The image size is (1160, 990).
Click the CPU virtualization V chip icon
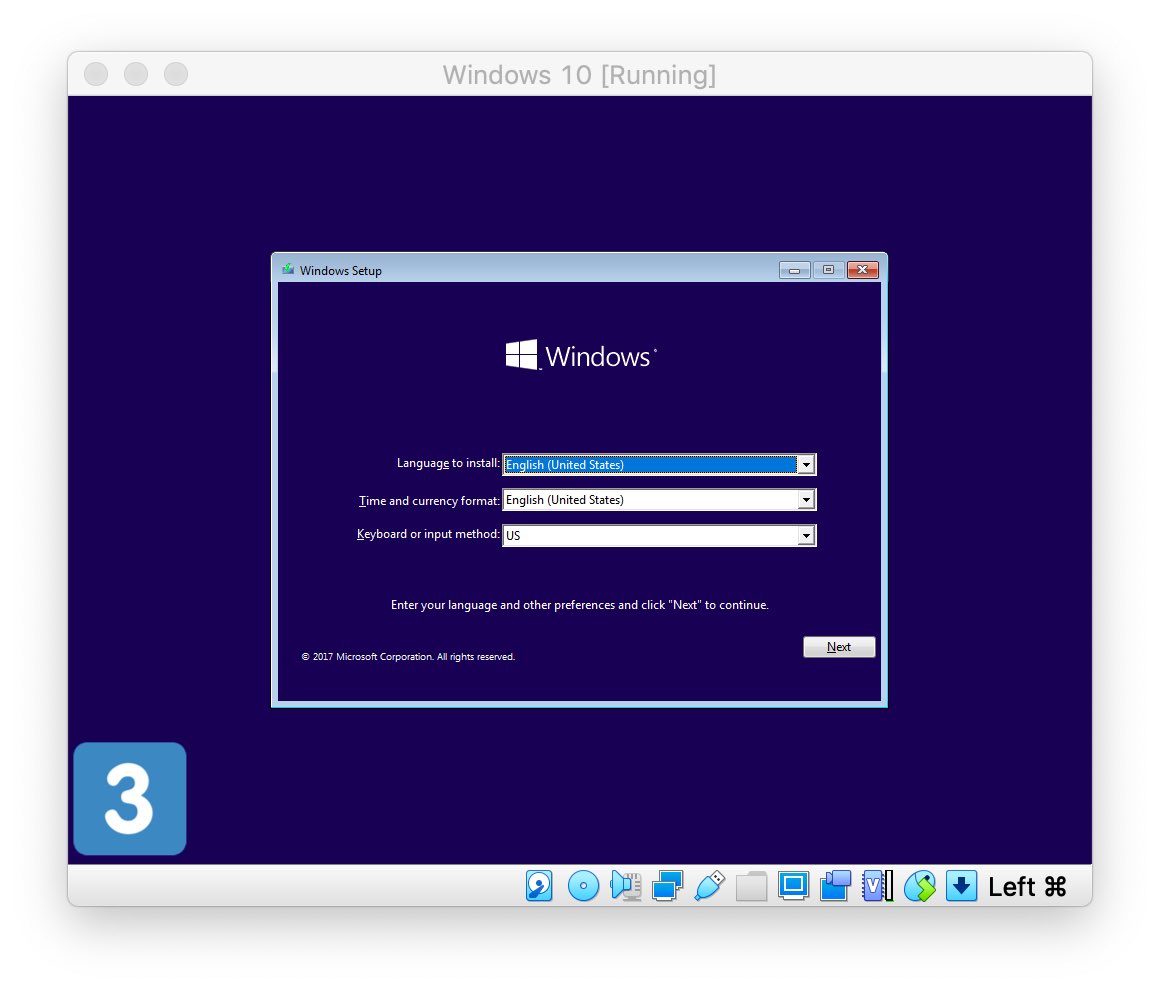[x=877, y=886]
